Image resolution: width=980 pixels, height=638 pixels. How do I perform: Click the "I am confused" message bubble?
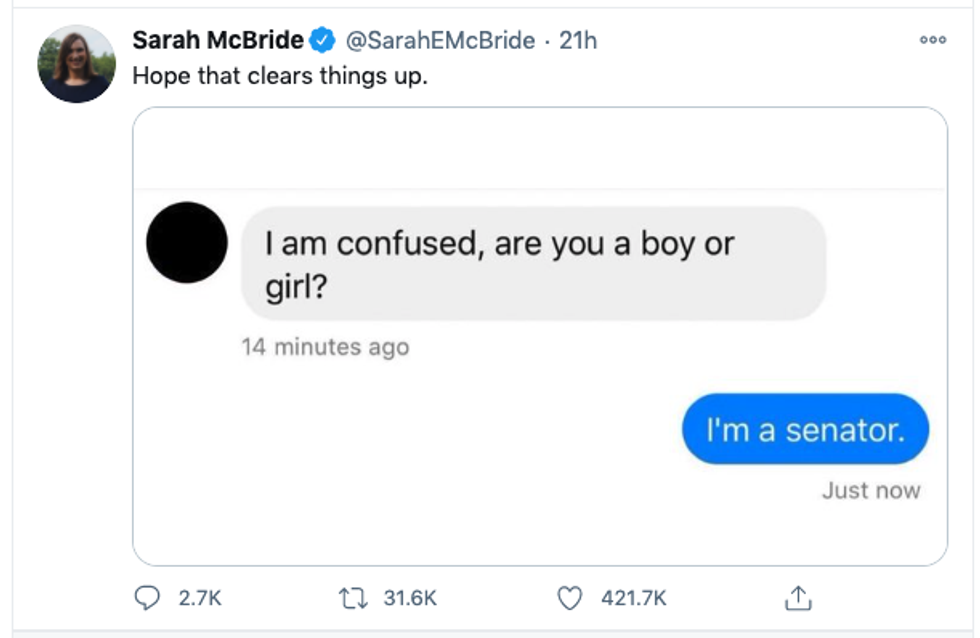tap(534, 264)
